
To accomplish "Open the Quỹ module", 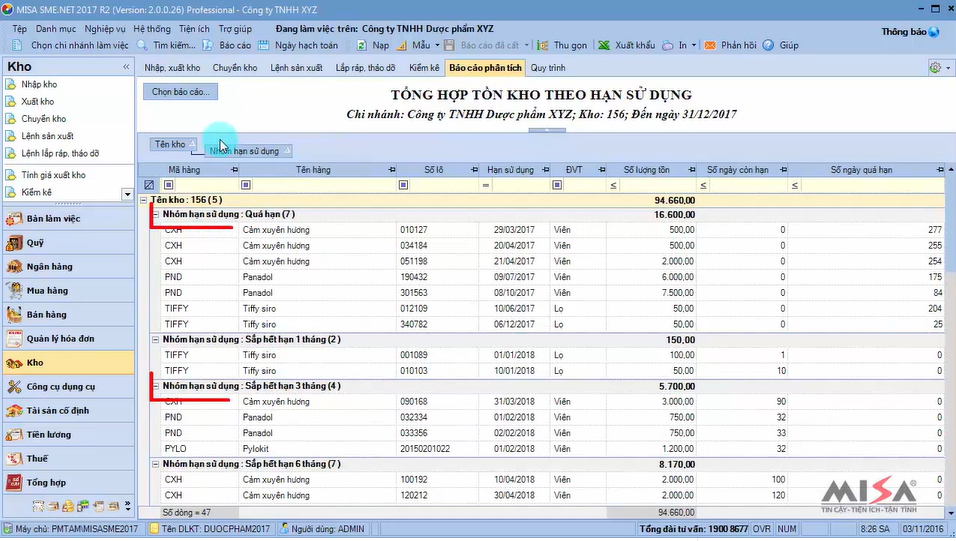I will point(68,243).
